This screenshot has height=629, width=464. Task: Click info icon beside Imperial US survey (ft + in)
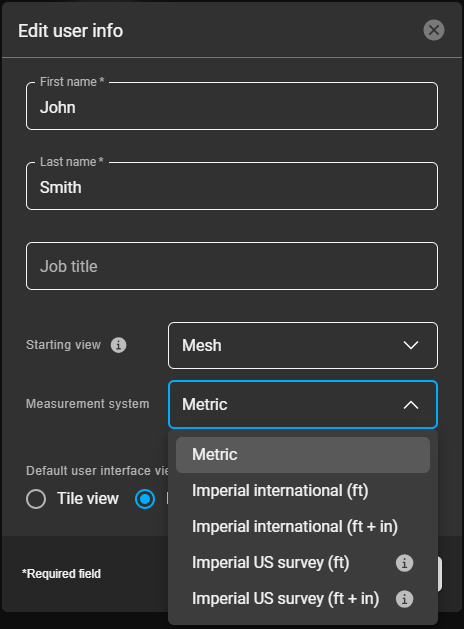tap(404, 599)
